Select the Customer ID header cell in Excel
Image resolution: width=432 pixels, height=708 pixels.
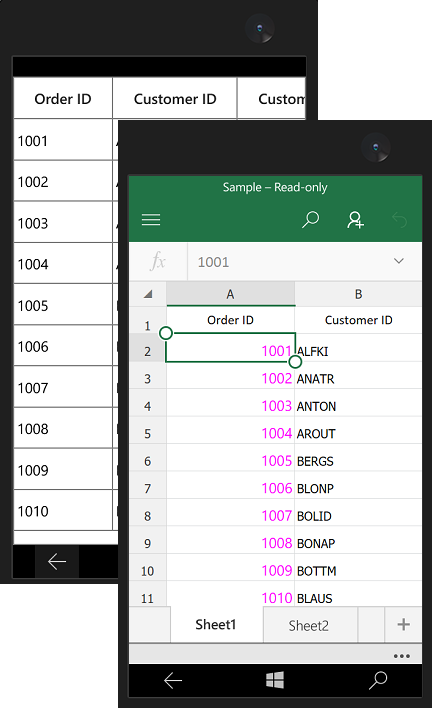358,320
